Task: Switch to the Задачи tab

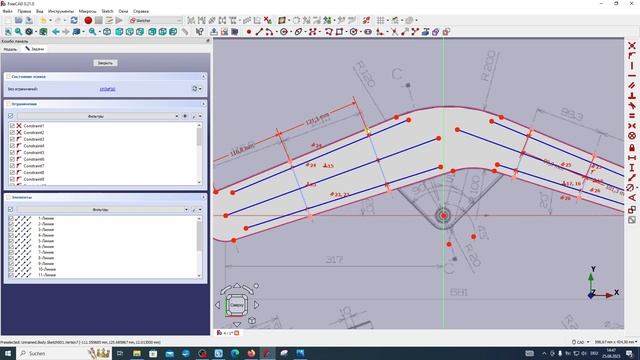Action: pos(35,49)
